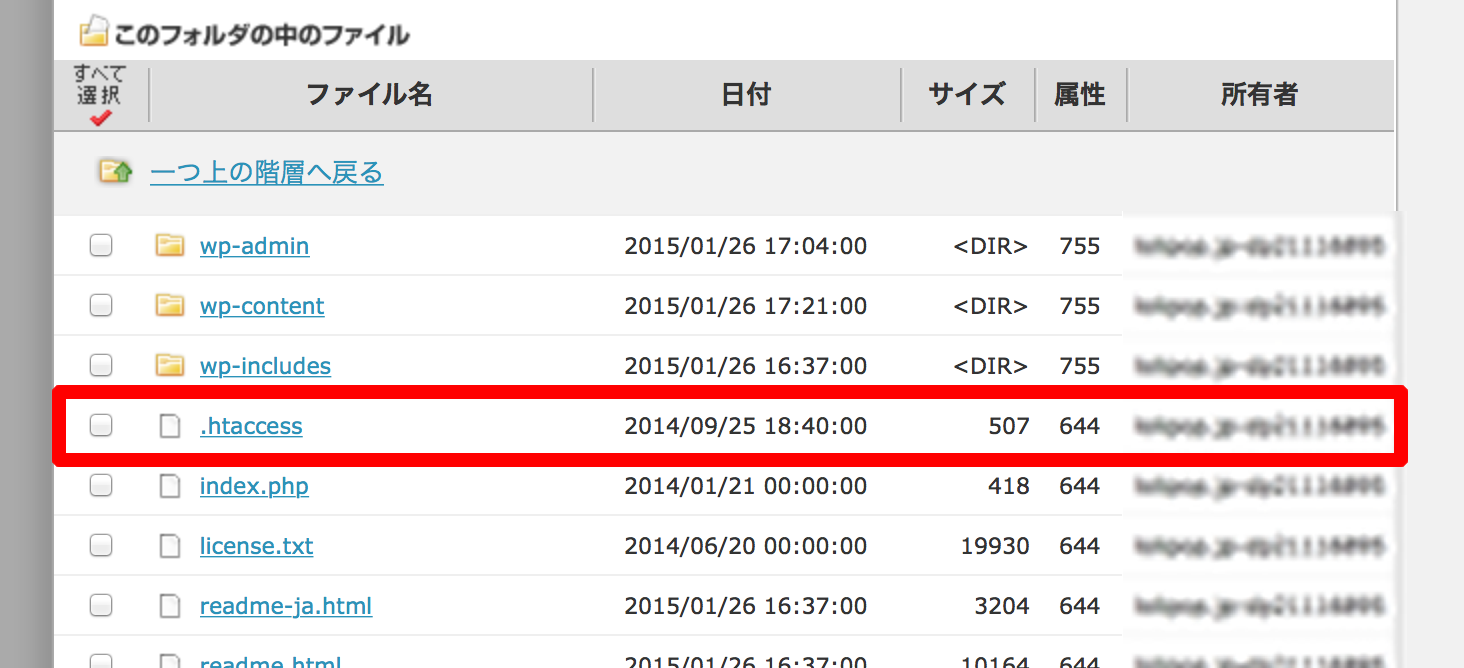This screenshot has width=1464, height=668.
Task: Click the 644 attribute of .htaccess
Action: coord(1080,426)
